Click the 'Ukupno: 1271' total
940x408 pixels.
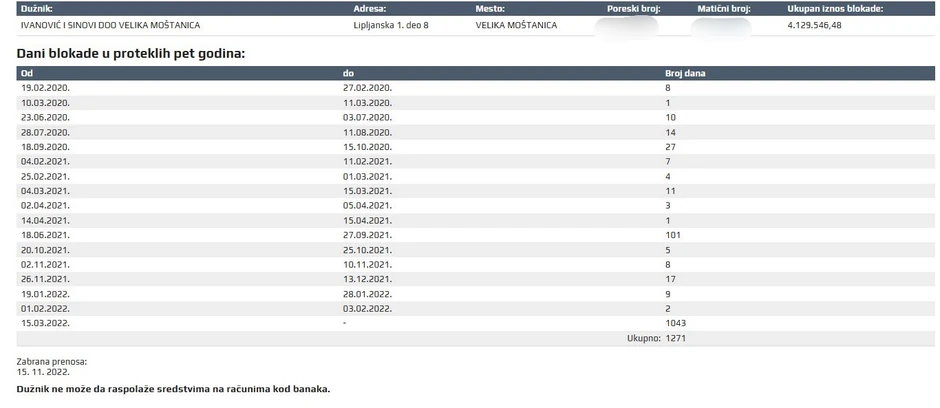656,339
